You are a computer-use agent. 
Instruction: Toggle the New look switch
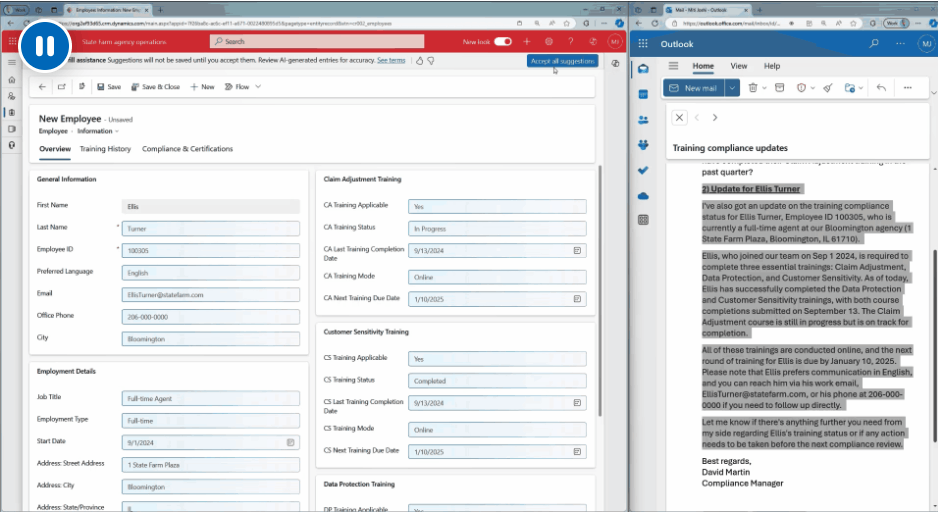503,41
